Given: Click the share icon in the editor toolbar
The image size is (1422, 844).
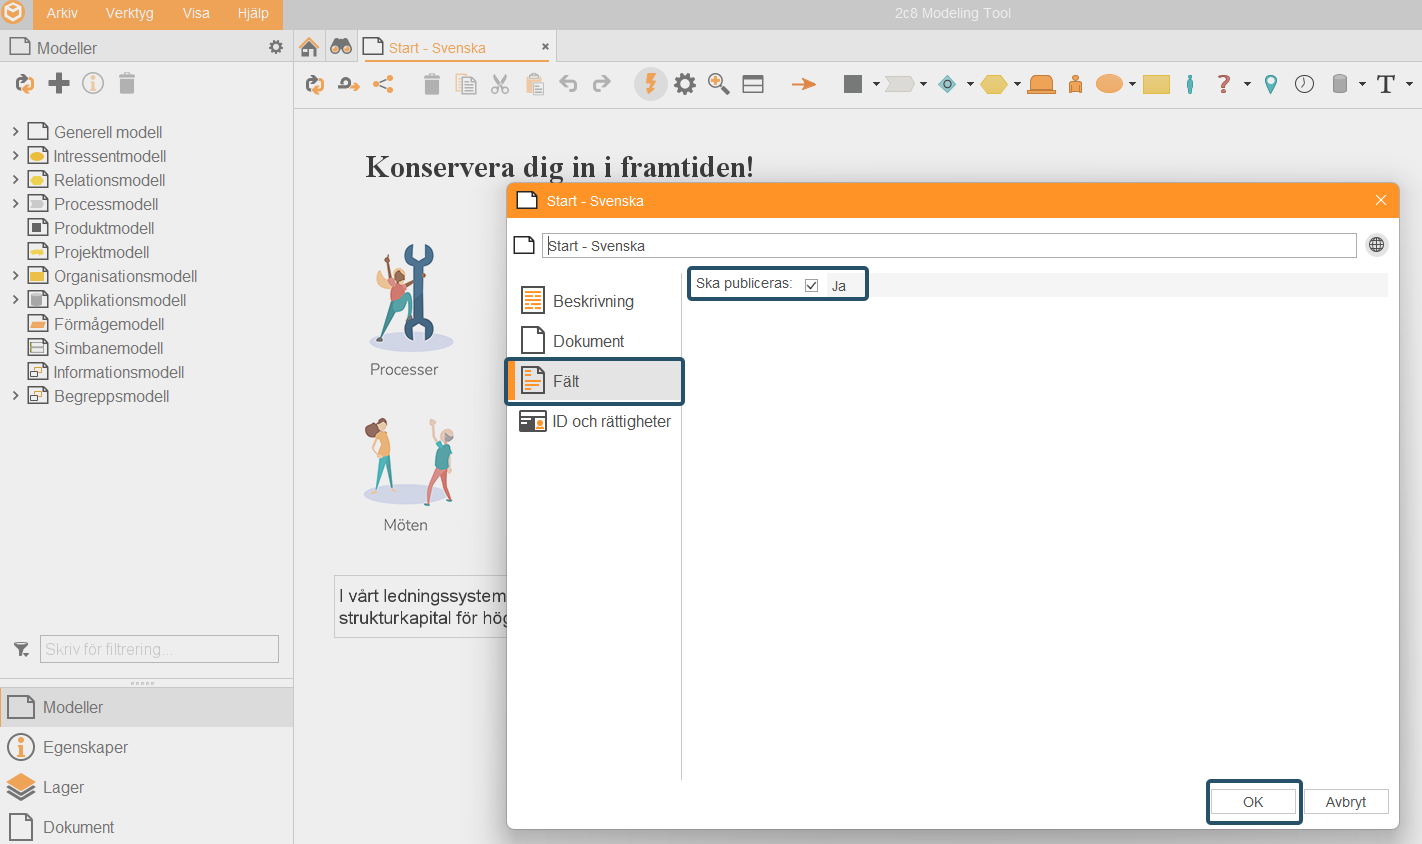Looking at the screenshot, I should pos(383,84).
